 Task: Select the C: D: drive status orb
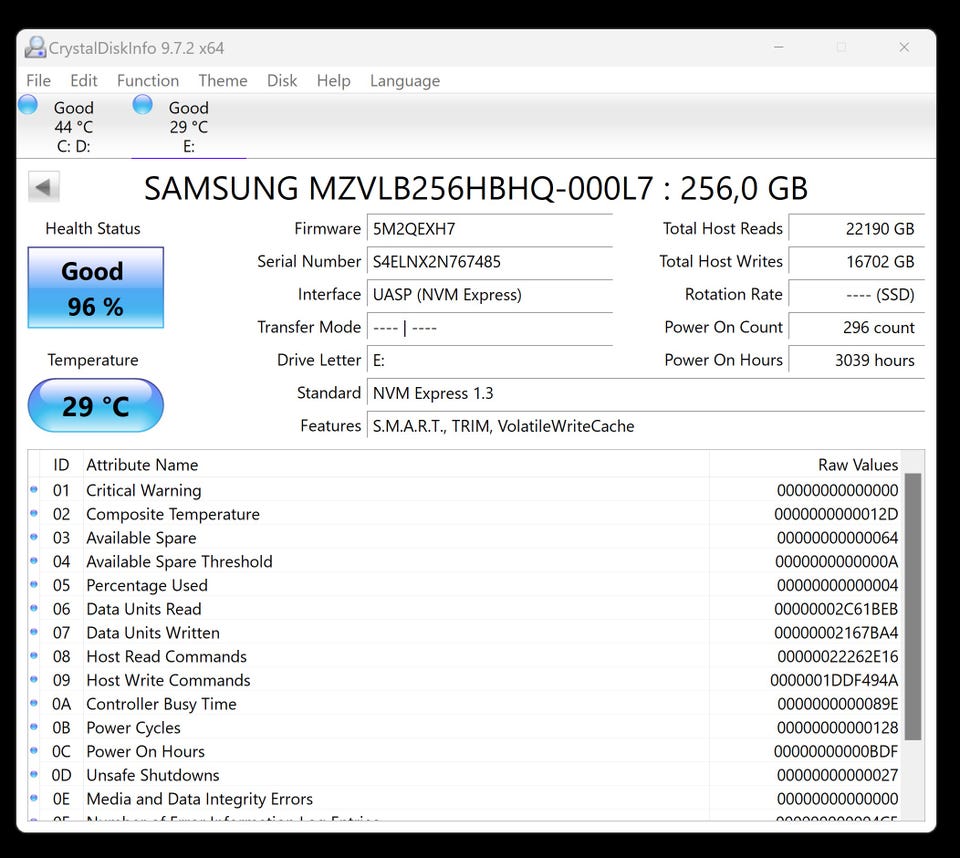[28, 105]
